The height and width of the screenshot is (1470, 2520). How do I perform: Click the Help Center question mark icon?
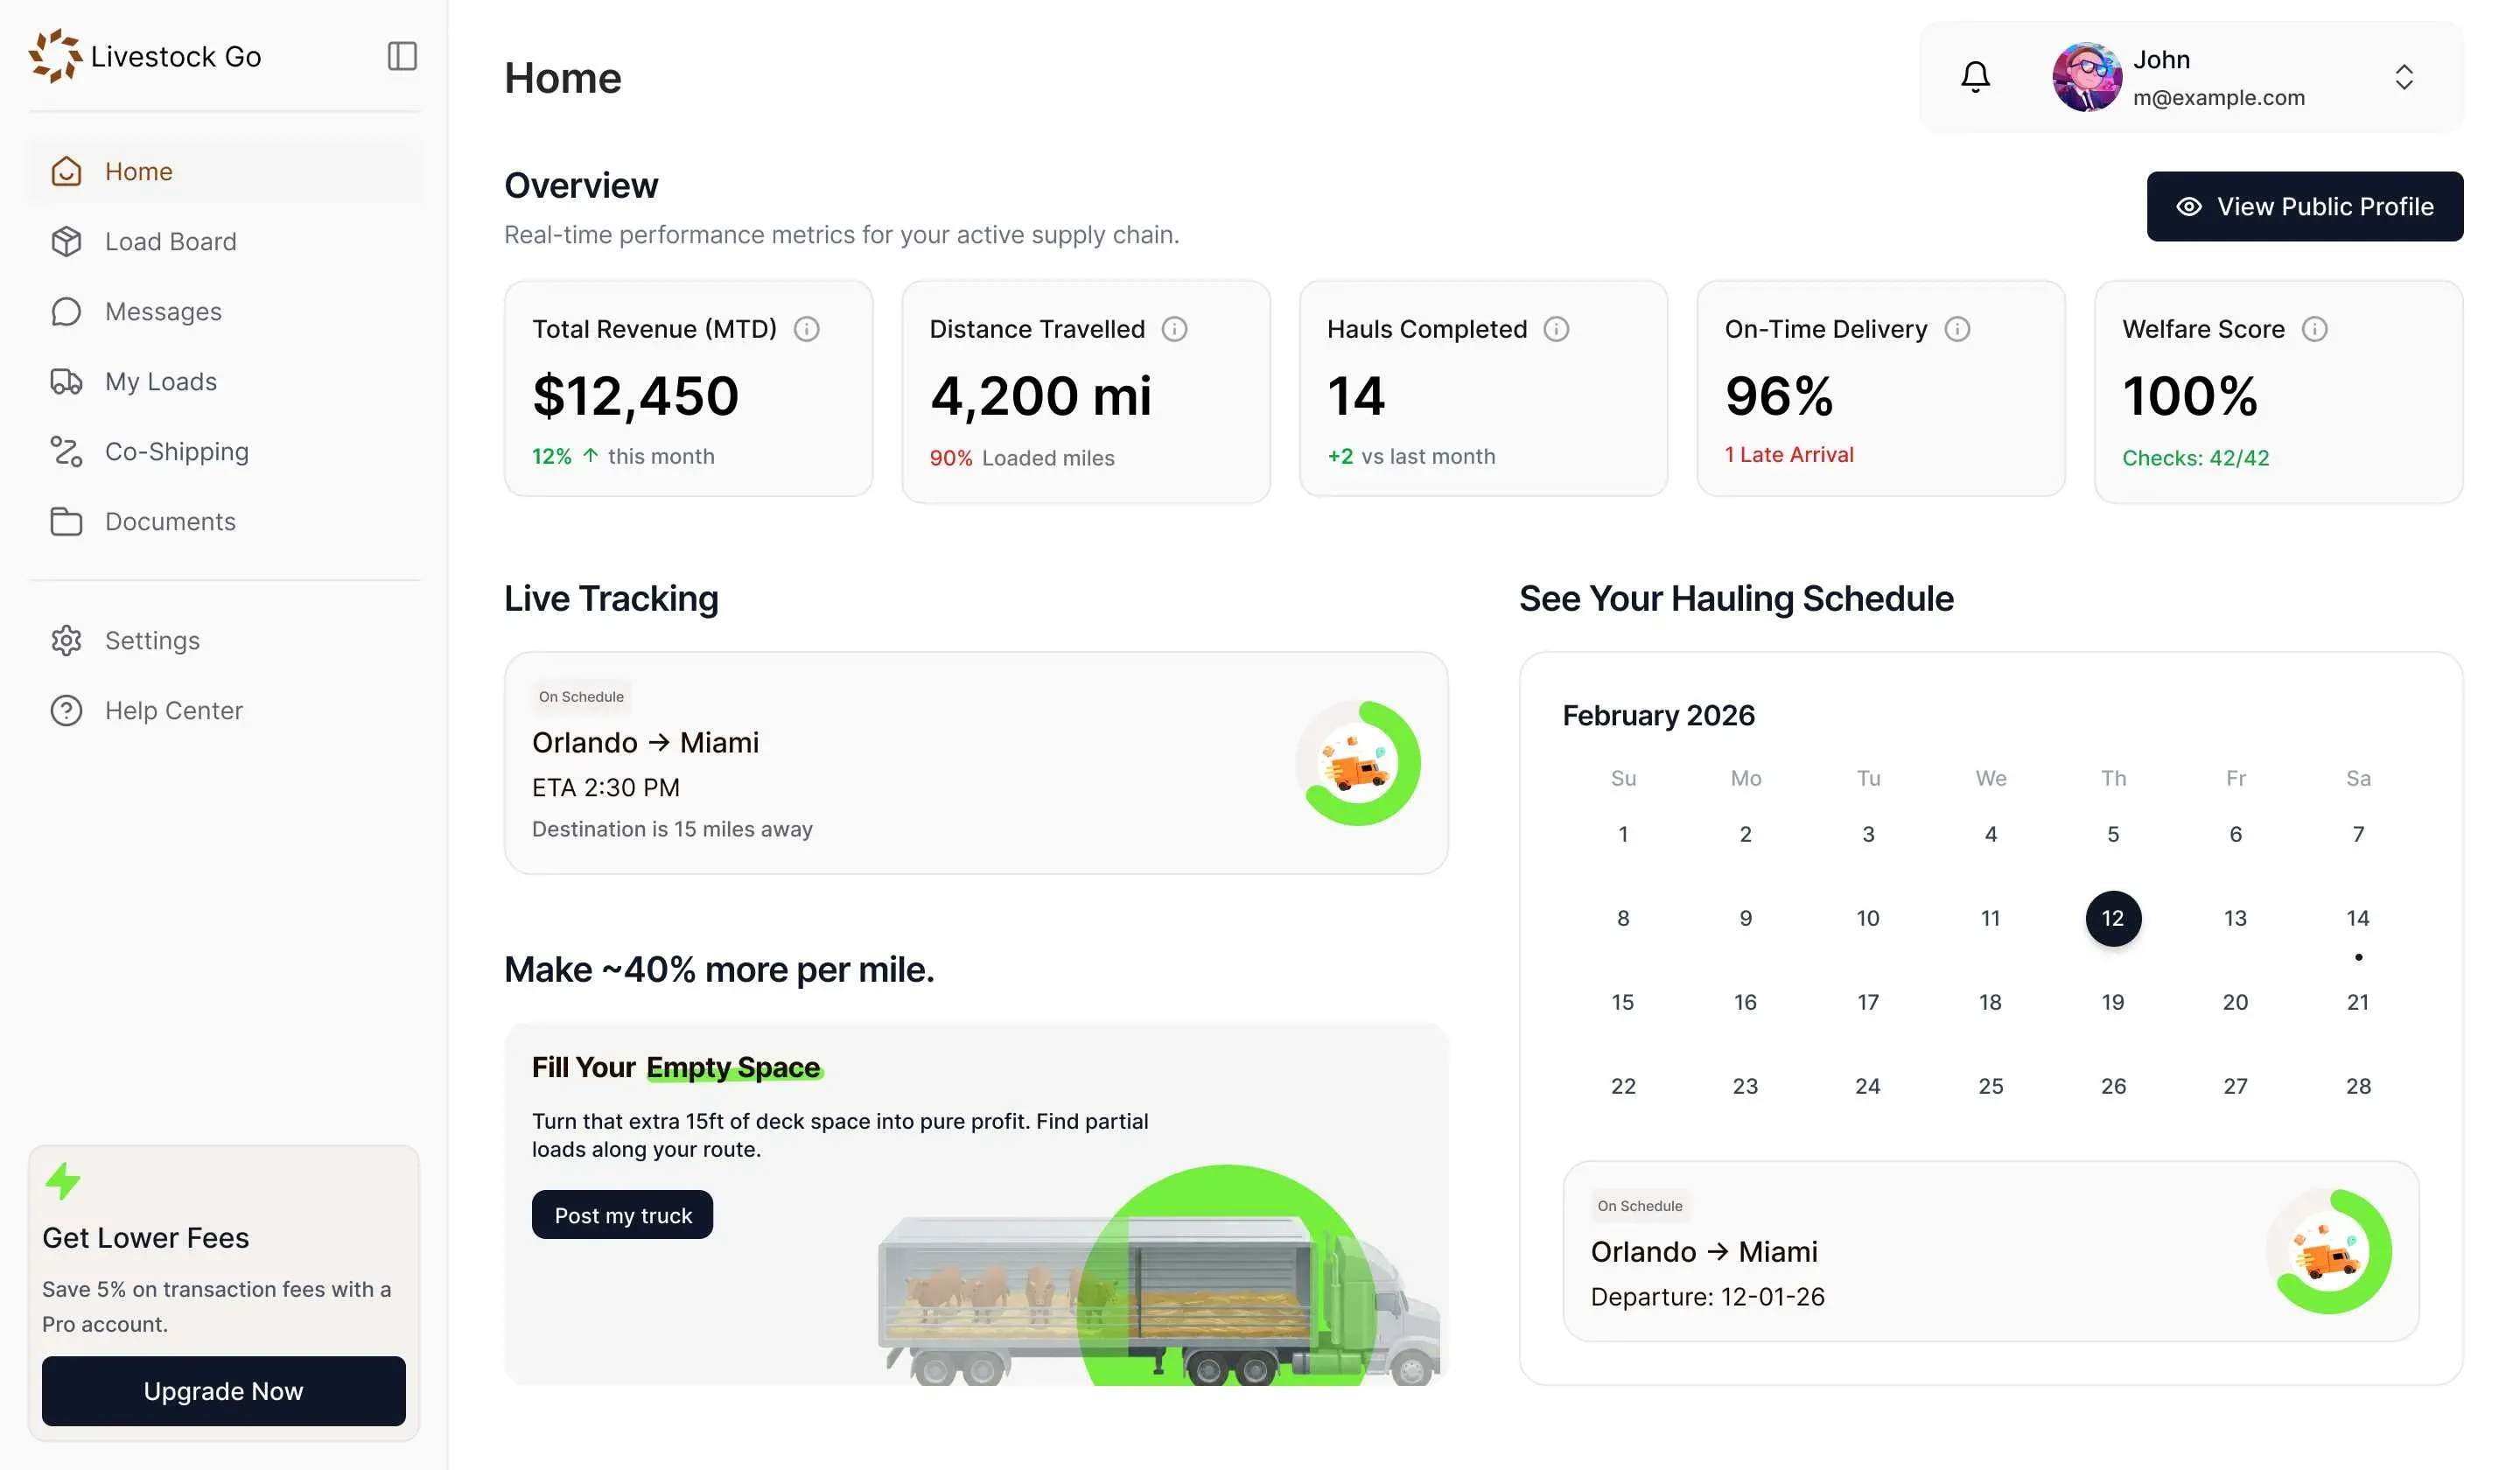click(66, 710)
